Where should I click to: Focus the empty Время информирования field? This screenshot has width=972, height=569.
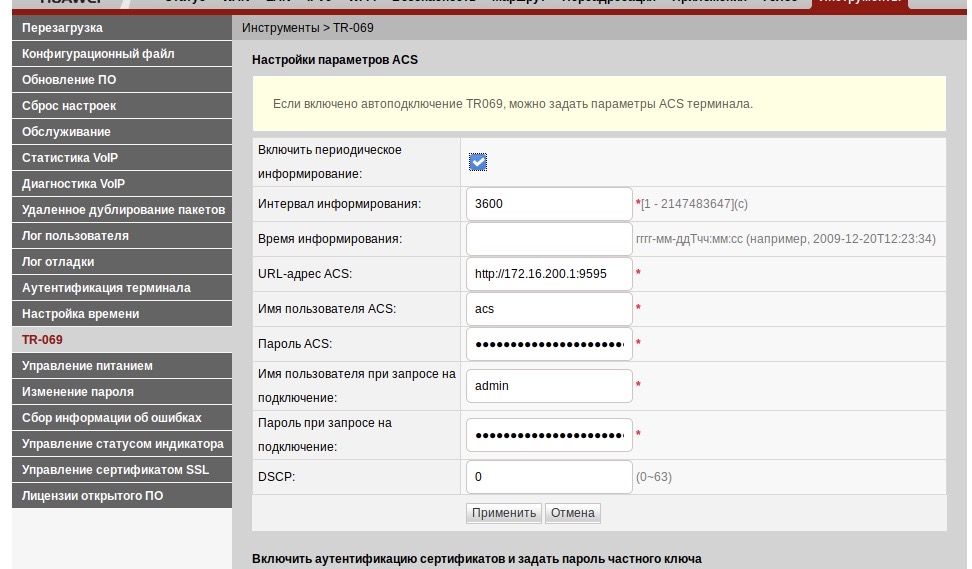click(549, 239)
